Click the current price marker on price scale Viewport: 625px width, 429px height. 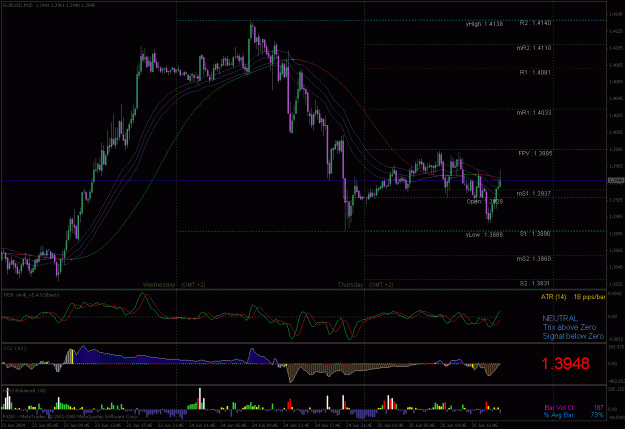(x=616, y=181)
